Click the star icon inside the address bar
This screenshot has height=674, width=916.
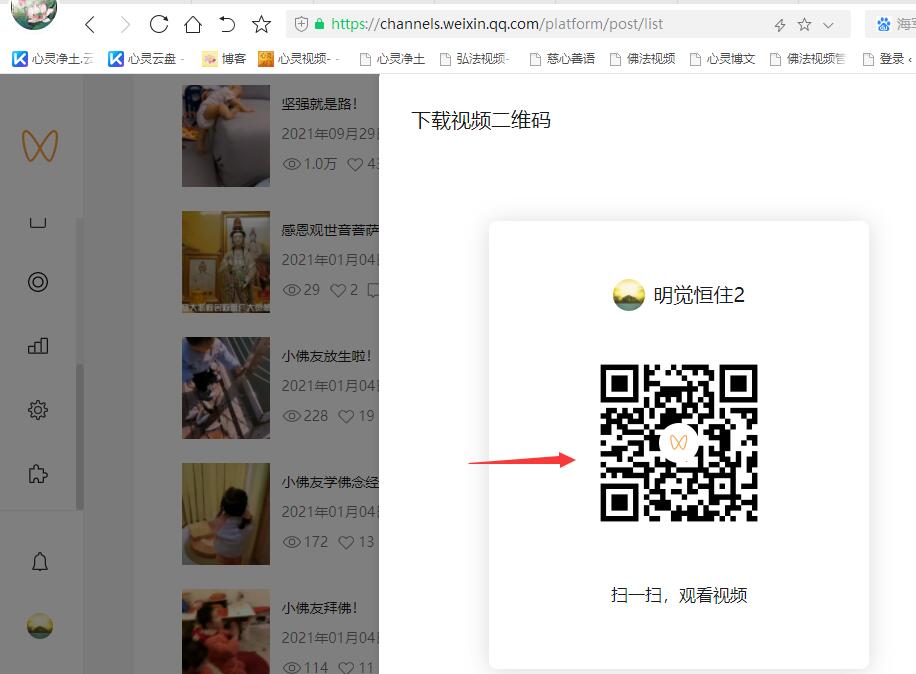(804, 25)
